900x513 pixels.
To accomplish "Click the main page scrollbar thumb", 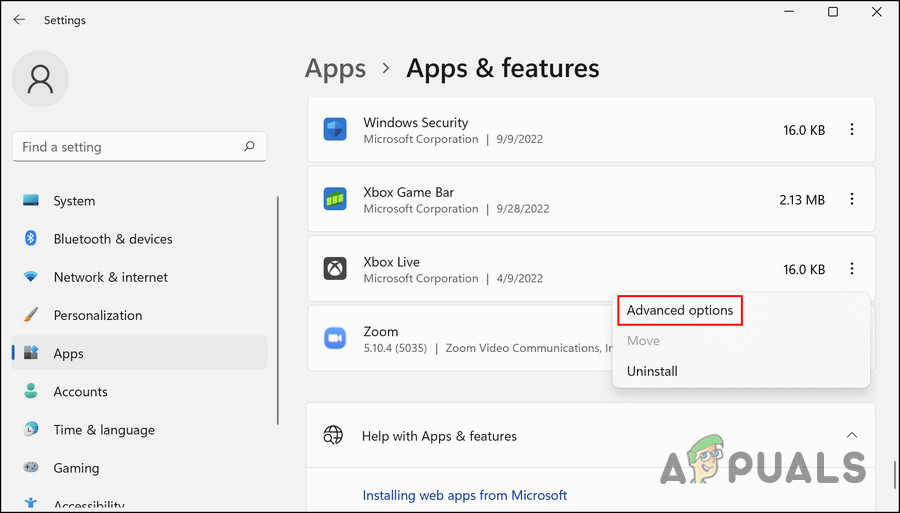I will [894, 474].
